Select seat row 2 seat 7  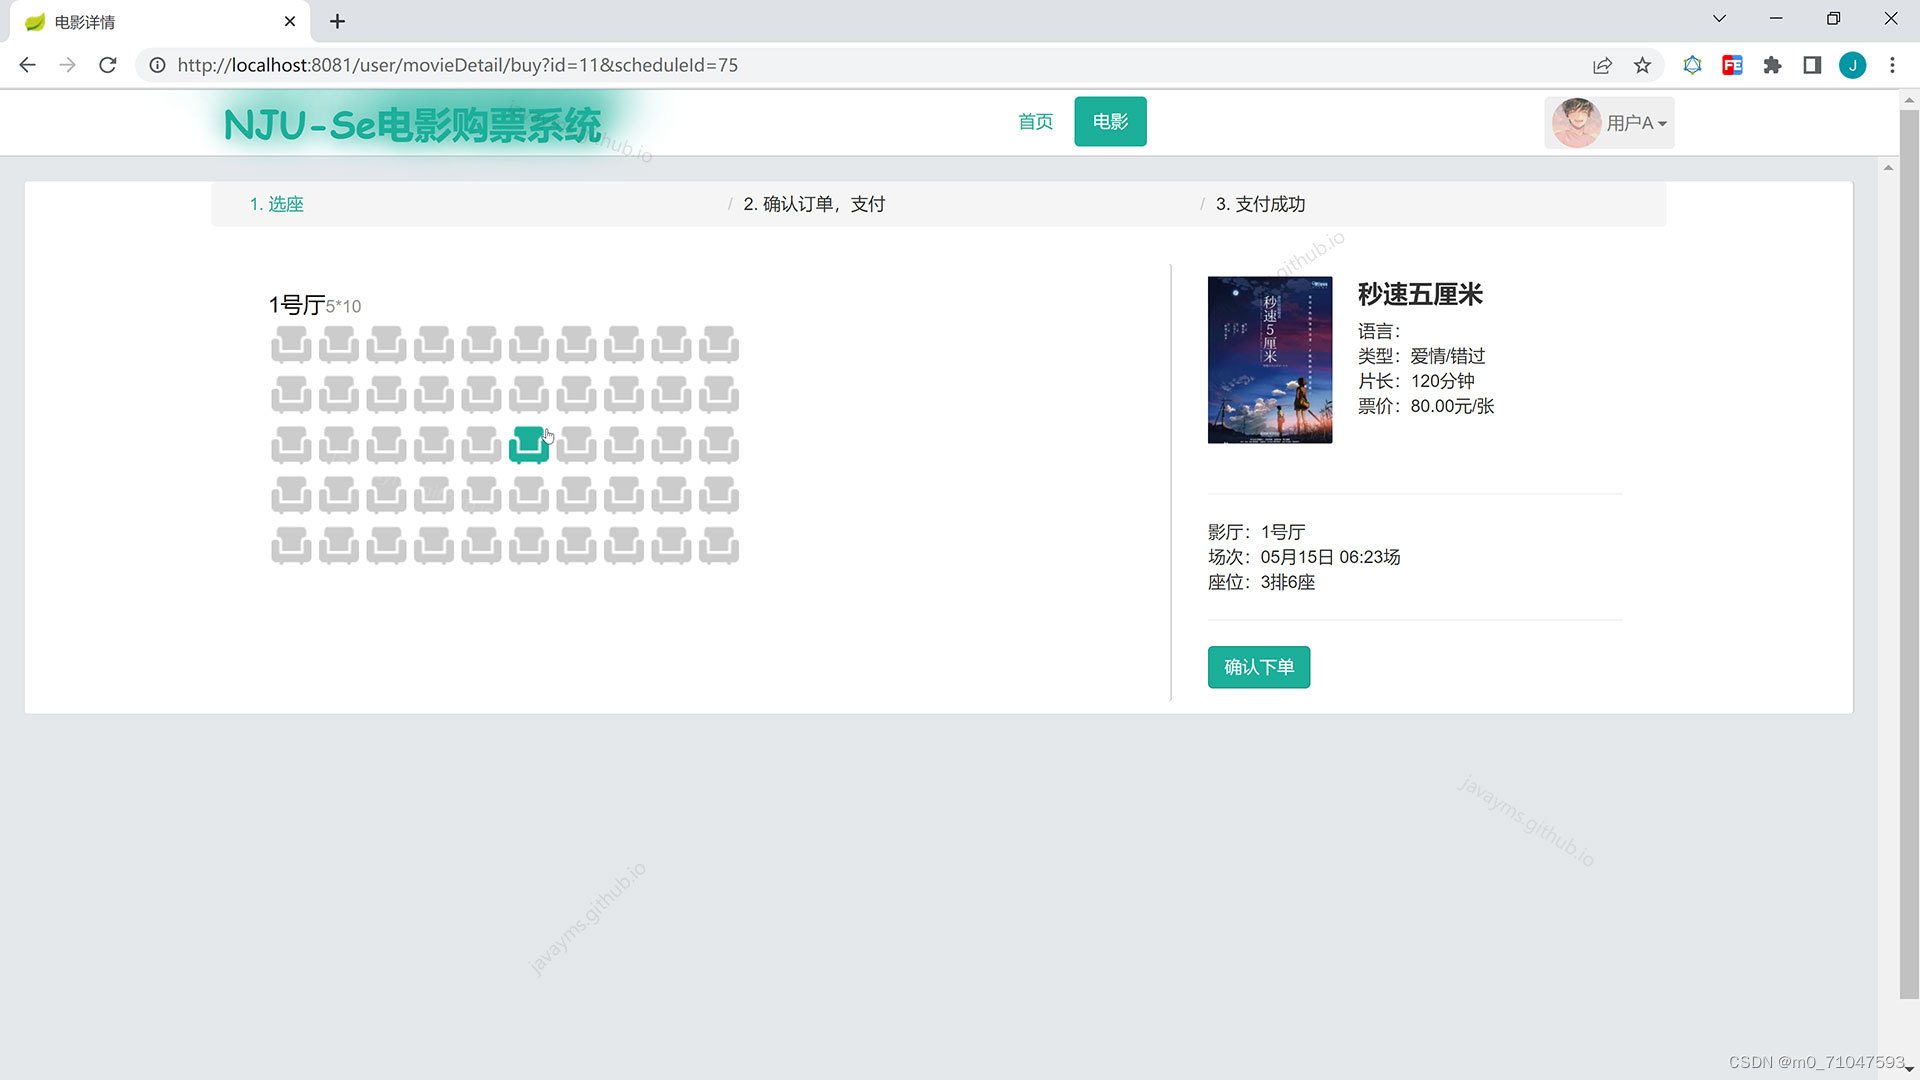576,395
